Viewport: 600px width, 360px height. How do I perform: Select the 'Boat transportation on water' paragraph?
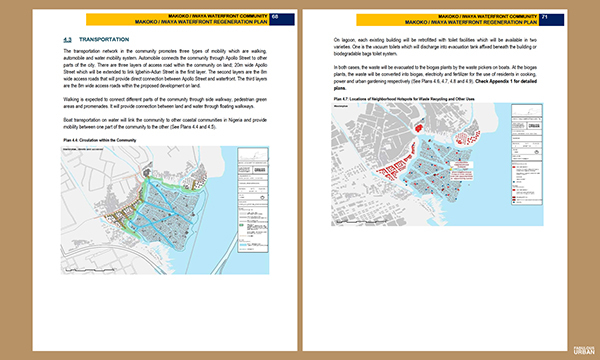[x=165, y=124]
